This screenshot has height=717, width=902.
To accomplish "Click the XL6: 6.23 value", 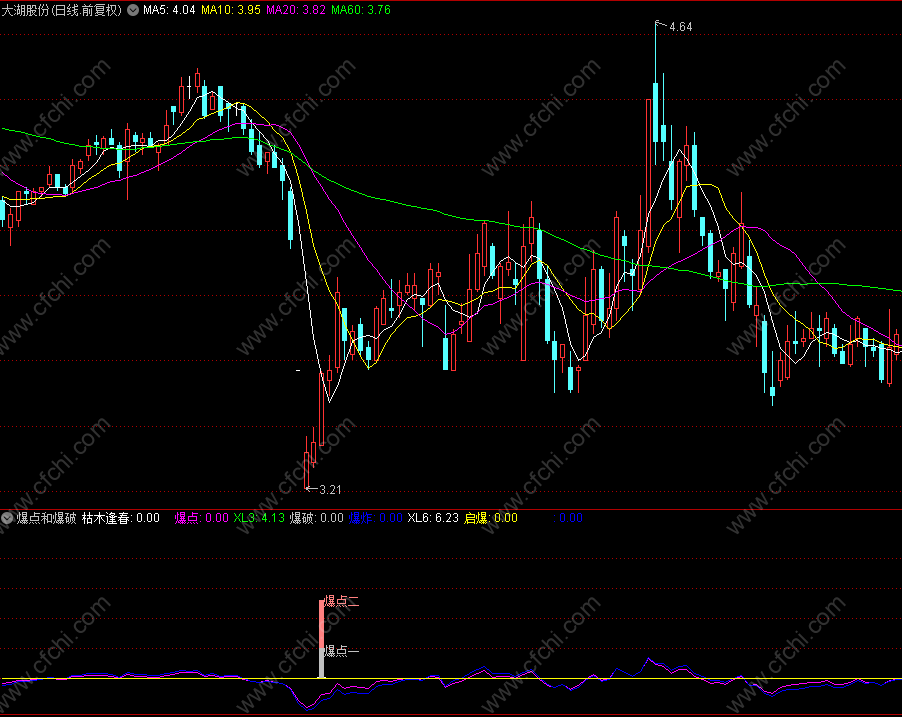I will pyautogui.click(x=433, y=518).
